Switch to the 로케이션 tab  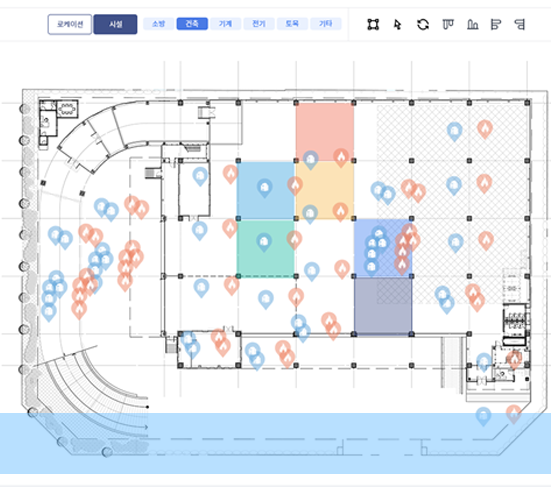(70, 24)
